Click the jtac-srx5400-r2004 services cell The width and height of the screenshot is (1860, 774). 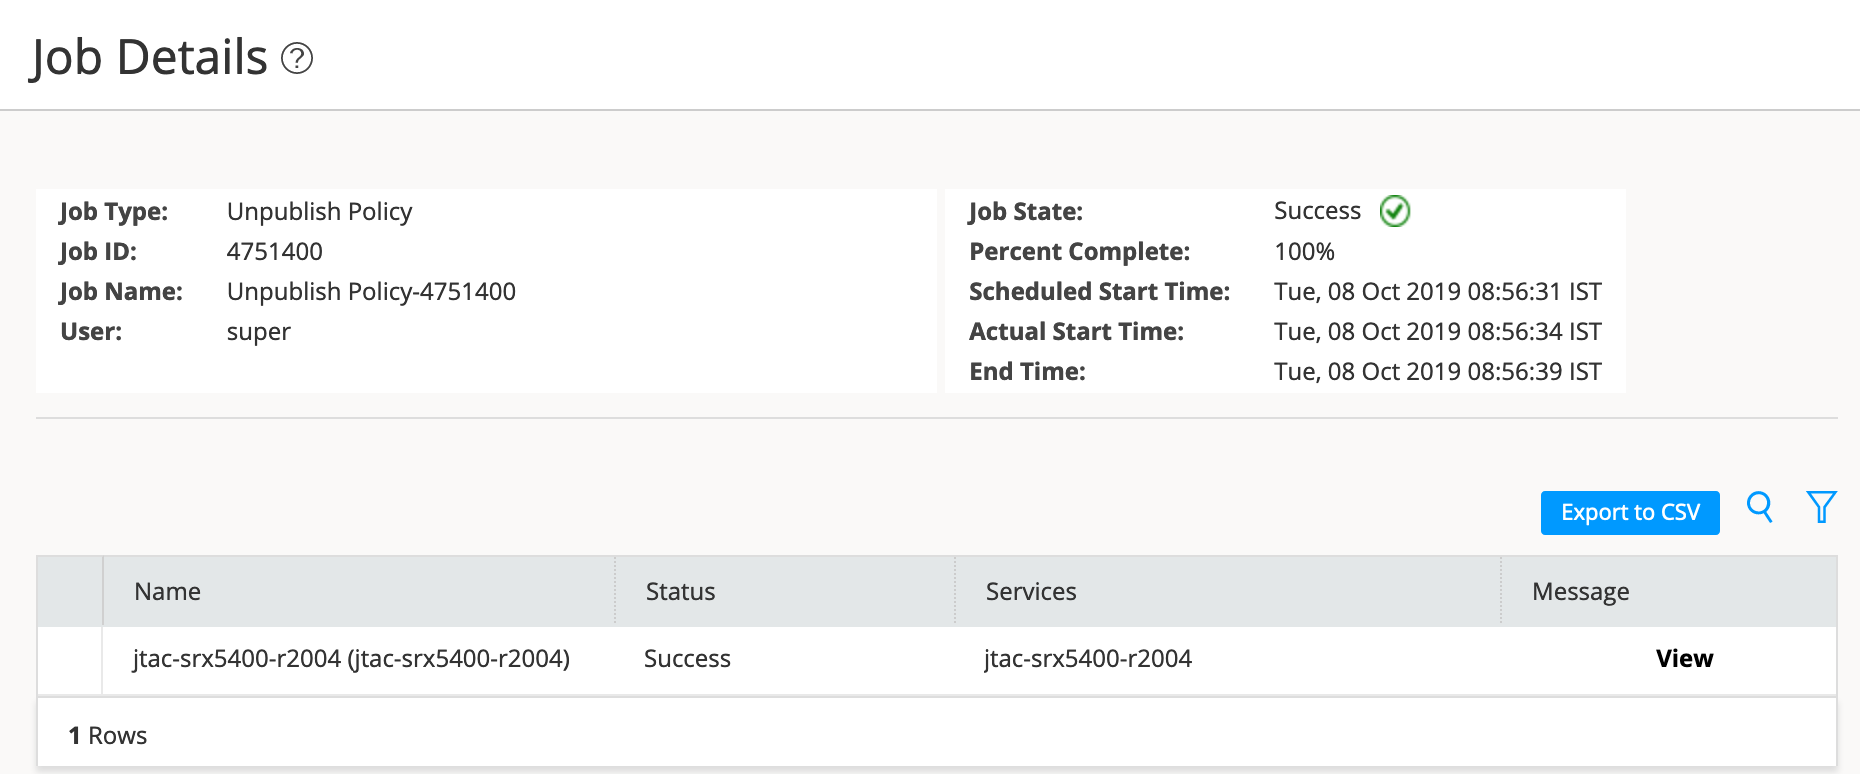click(1088, 659)
